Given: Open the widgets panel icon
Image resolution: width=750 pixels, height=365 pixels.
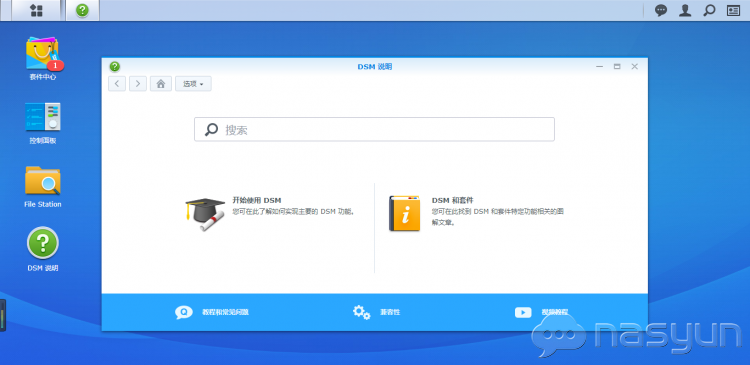Looking at the screenshot, I should 733,11.
